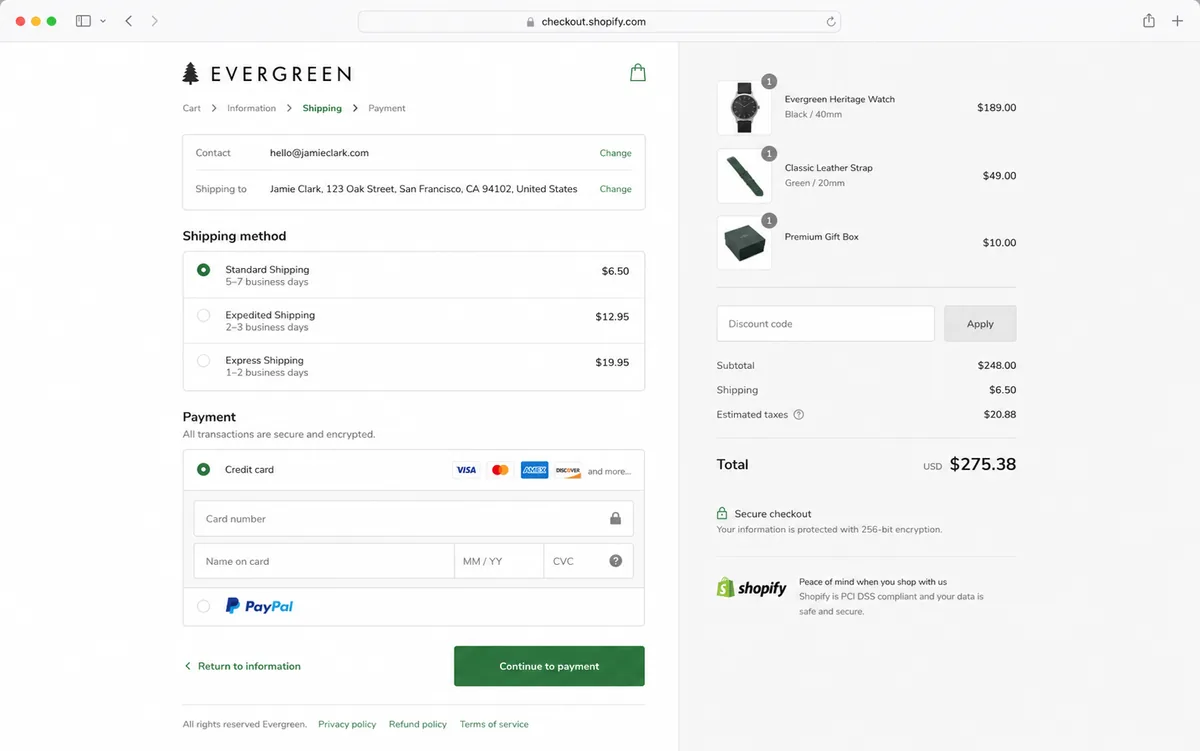The height and width of the screenshot is (751, 1200).
Task: Change the shipping address
Action: click(x=615, y=189)
